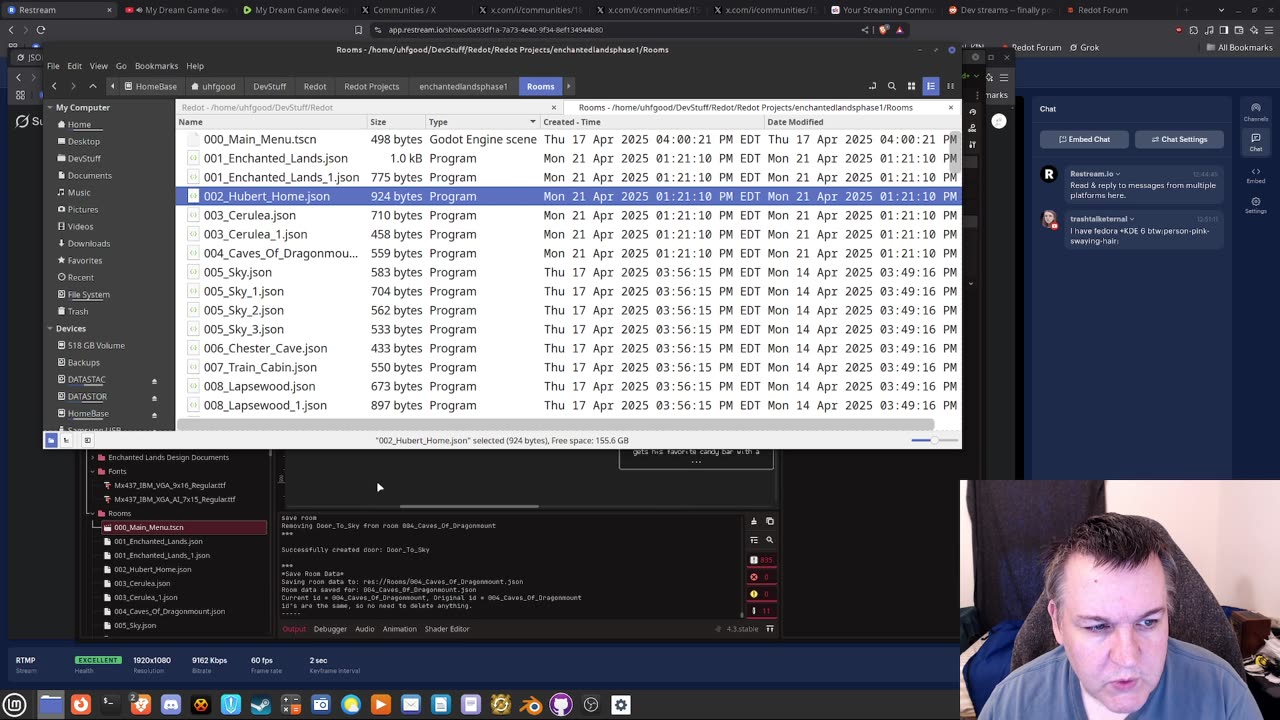
Task: Open Discord from the taskbar
Action: 171,705
